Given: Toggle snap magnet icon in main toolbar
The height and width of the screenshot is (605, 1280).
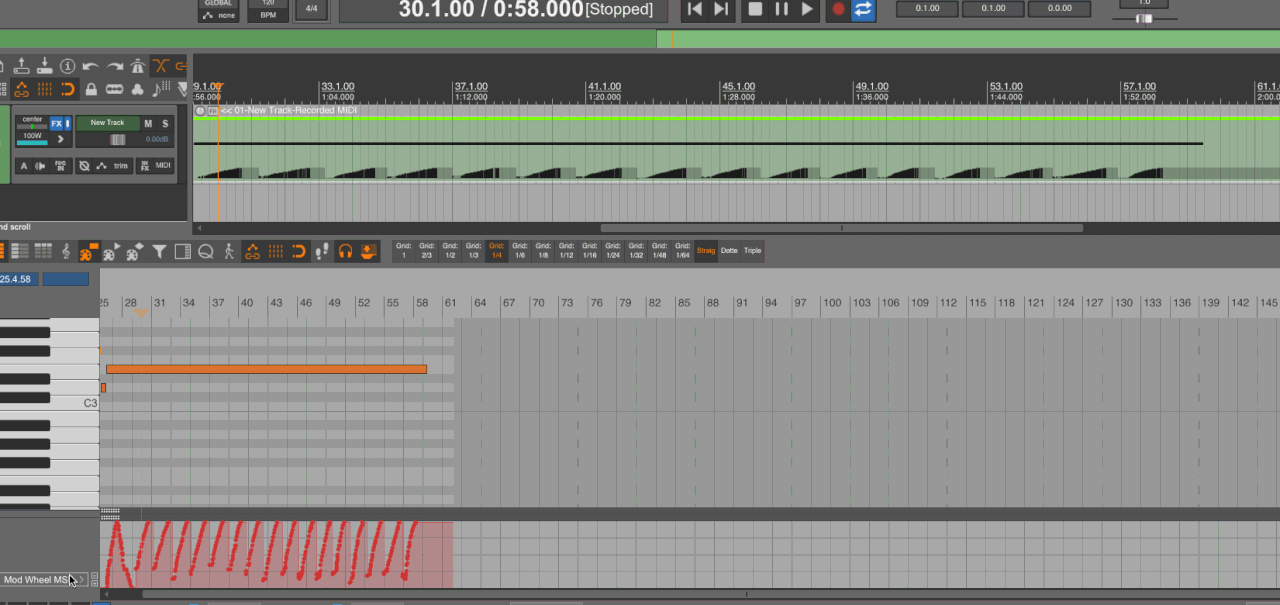Looking at the screenshot, I should (68, 89).
